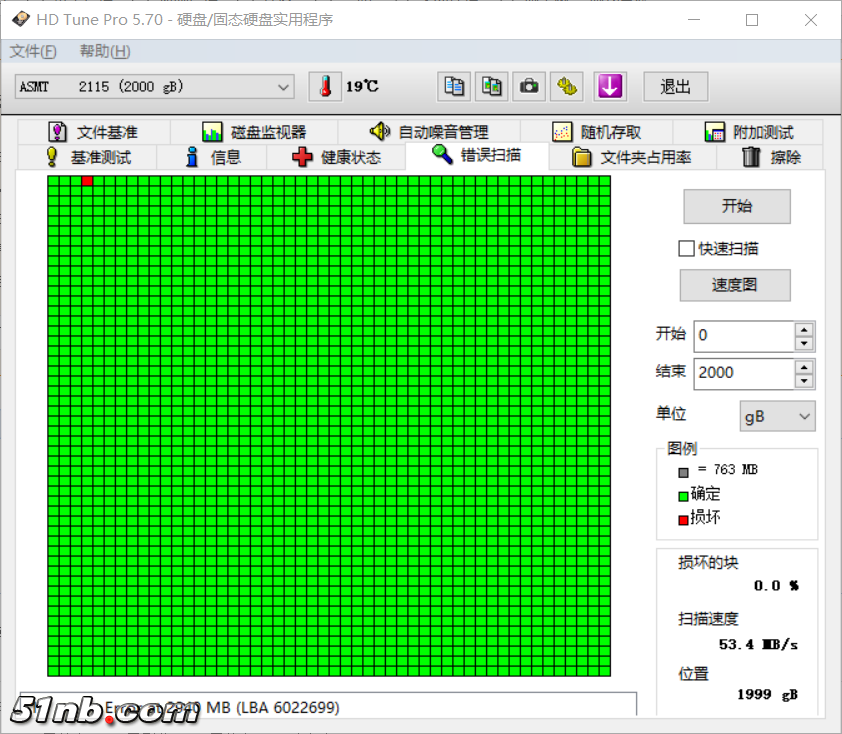Open the gB unit dropdown
842x734 pixels.
tap(777, 416)
